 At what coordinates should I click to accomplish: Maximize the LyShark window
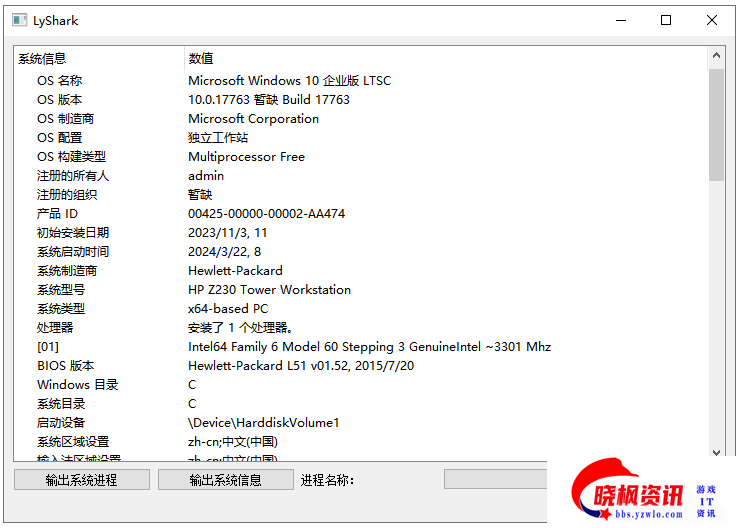(666, 20)
